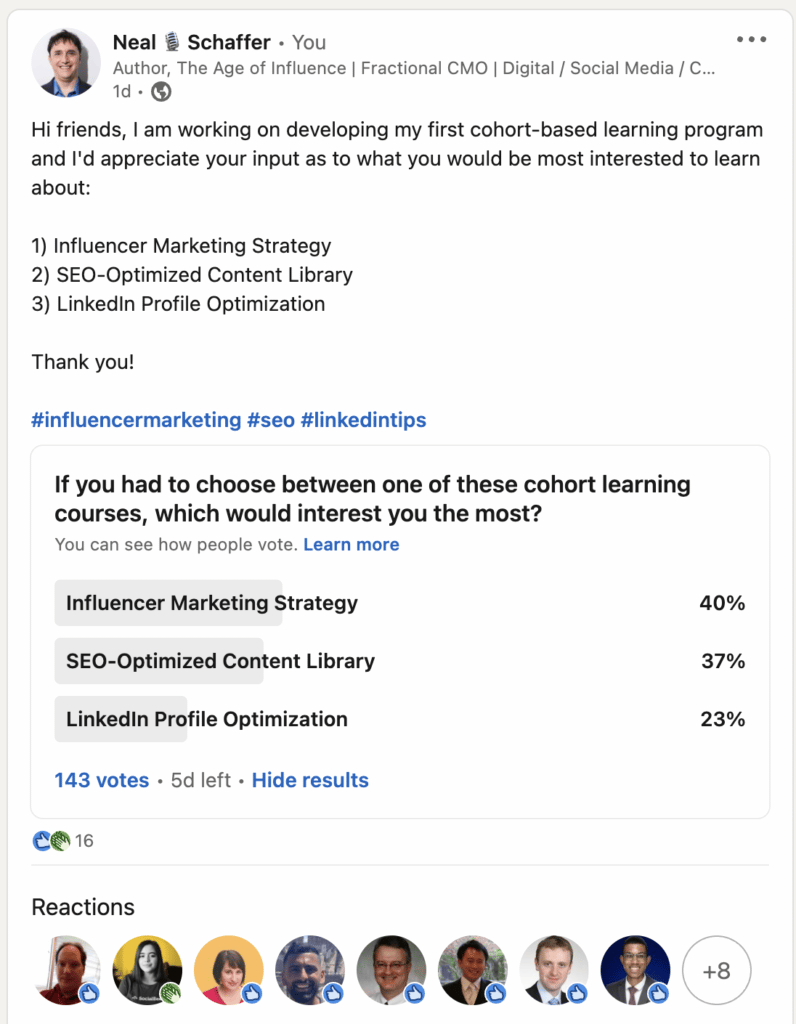Open the Learn more link in the poll
Screen dimensions: 796x1024
click(x=351, y=544)
